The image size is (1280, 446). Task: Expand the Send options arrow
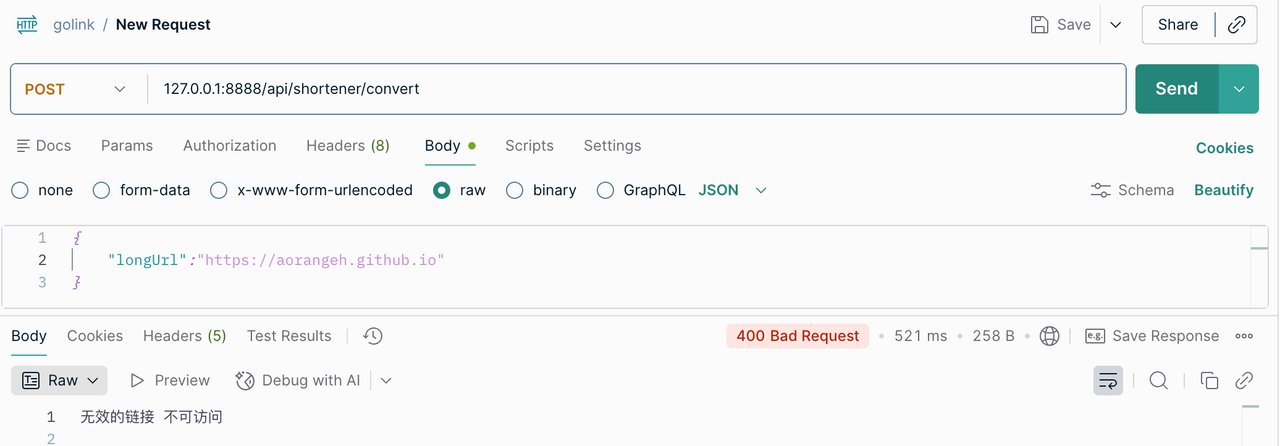click(x=1239, y=89)
